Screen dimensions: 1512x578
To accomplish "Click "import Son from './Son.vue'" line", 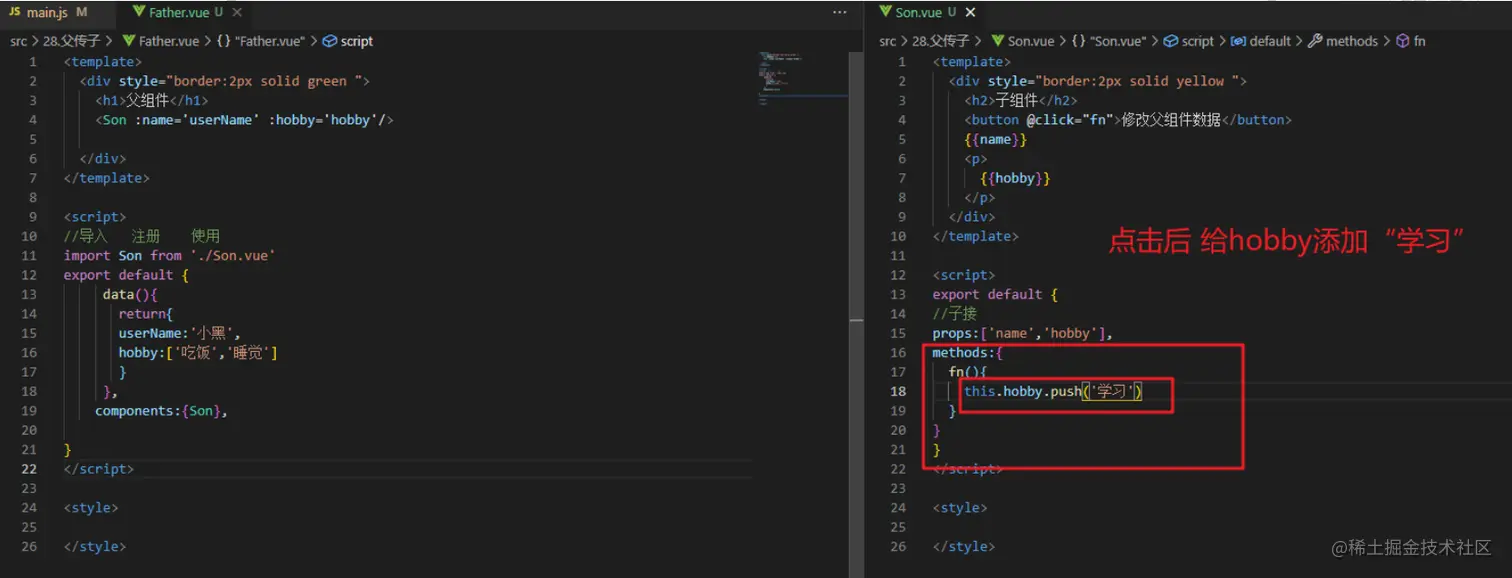I will 169,255.
